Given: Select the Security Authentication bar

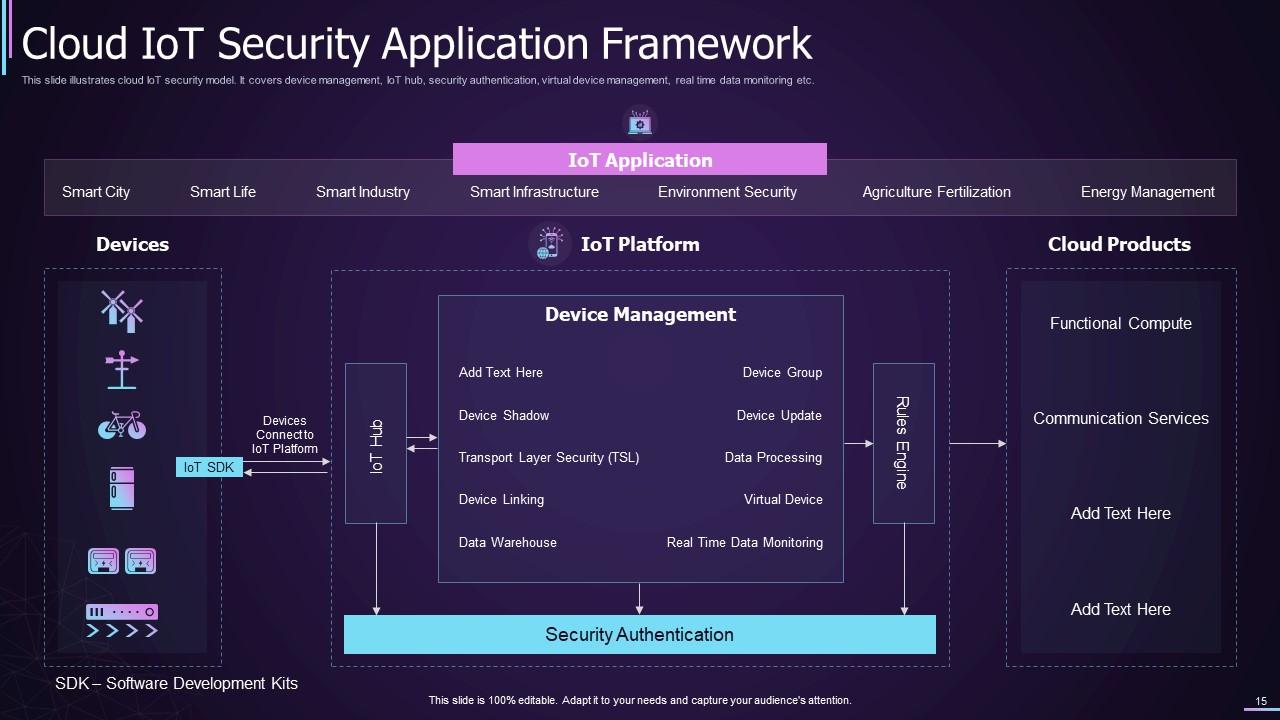Looking at the screenshot, I should (x=640, y=635).
